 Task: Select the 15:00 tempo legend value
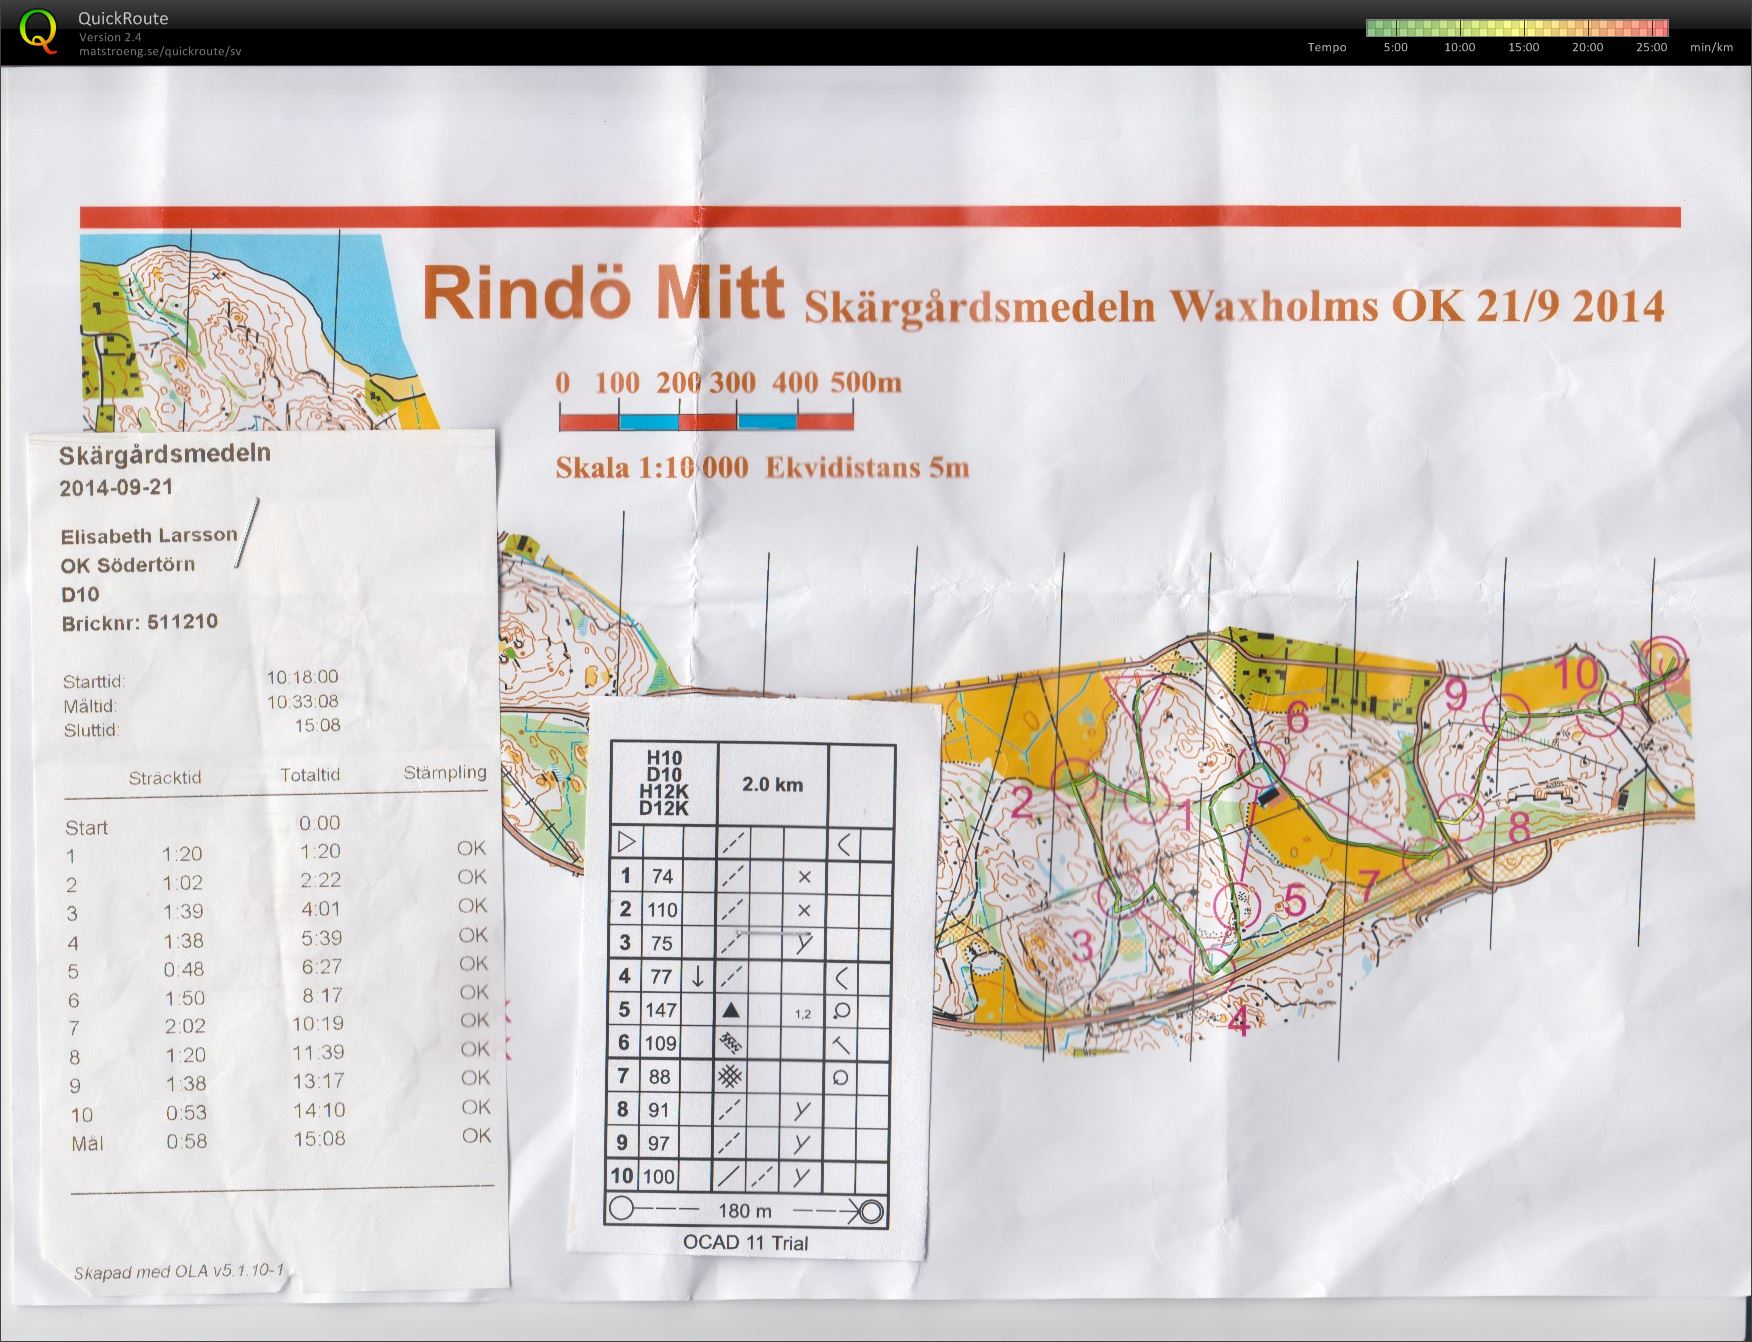point(1524,47)
